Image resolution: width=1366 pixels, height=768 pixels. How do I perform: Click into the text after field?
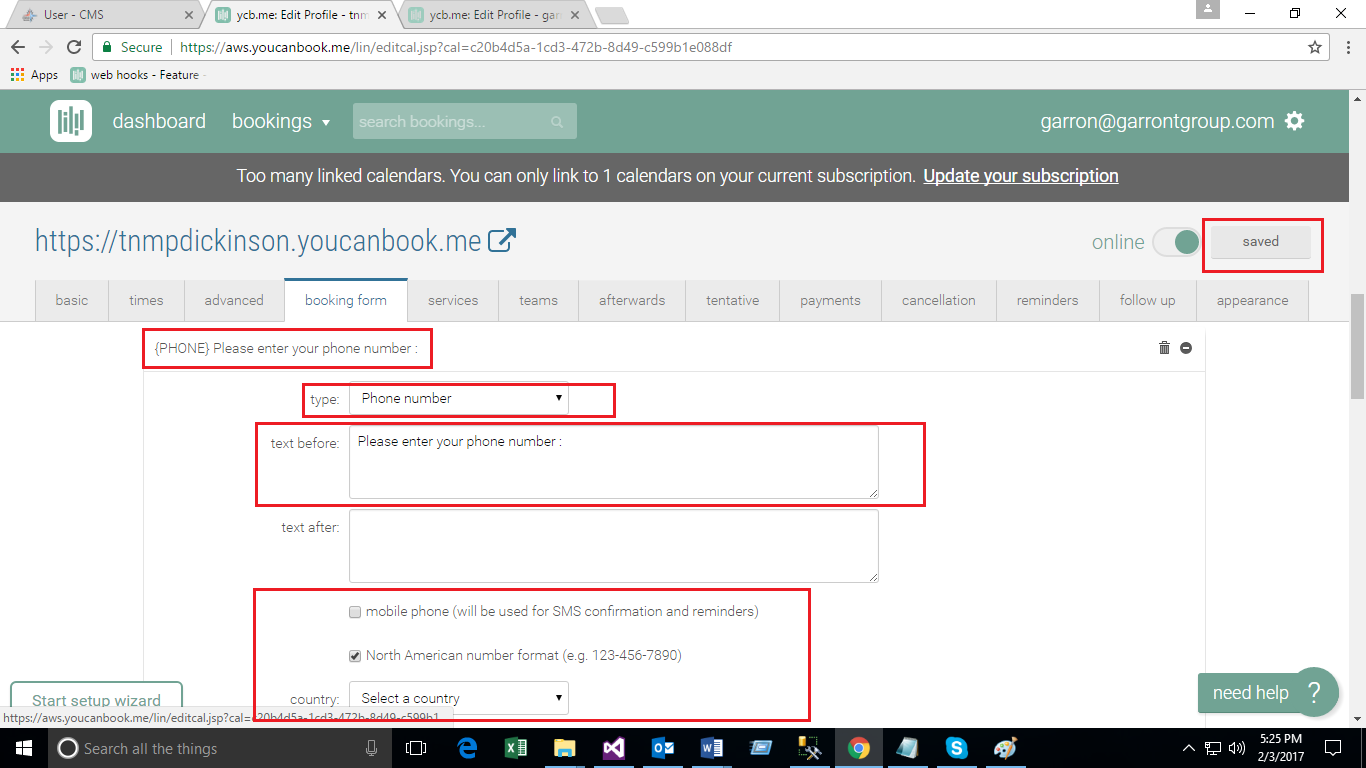613,546
